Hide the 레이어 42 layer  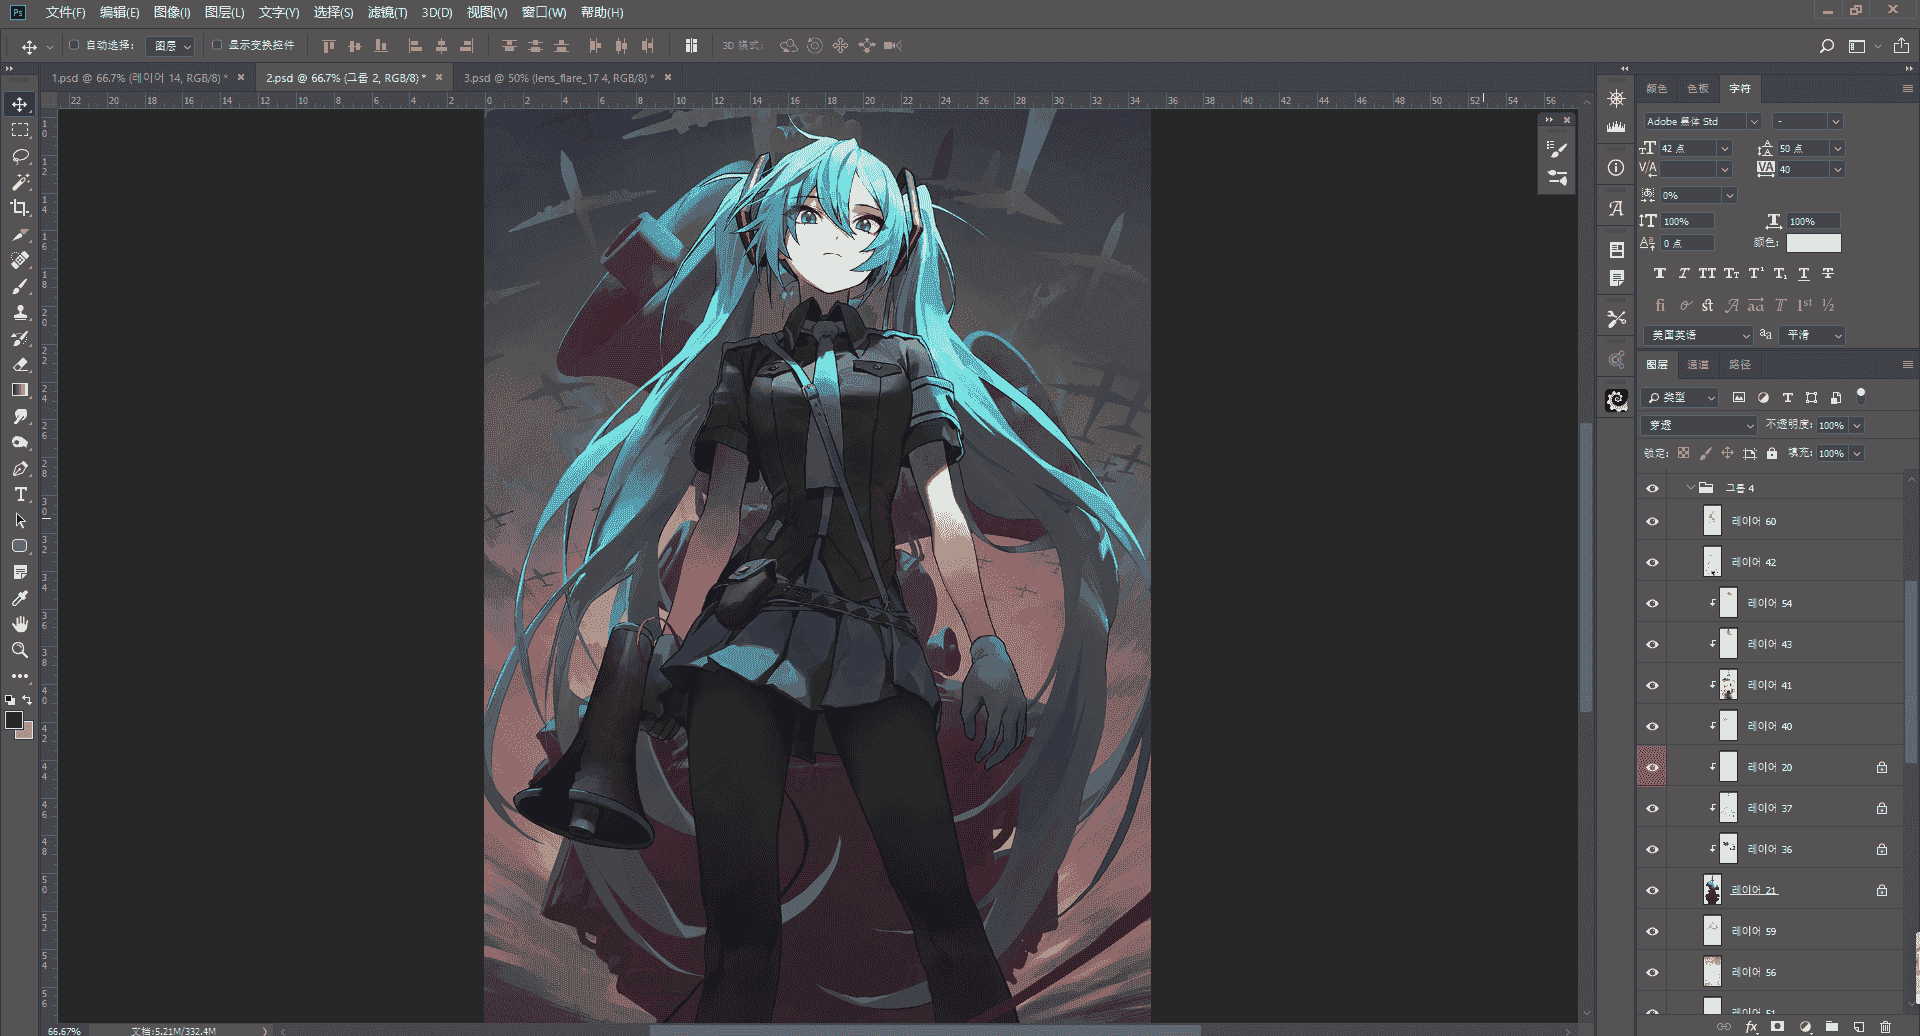(1652, 562)
